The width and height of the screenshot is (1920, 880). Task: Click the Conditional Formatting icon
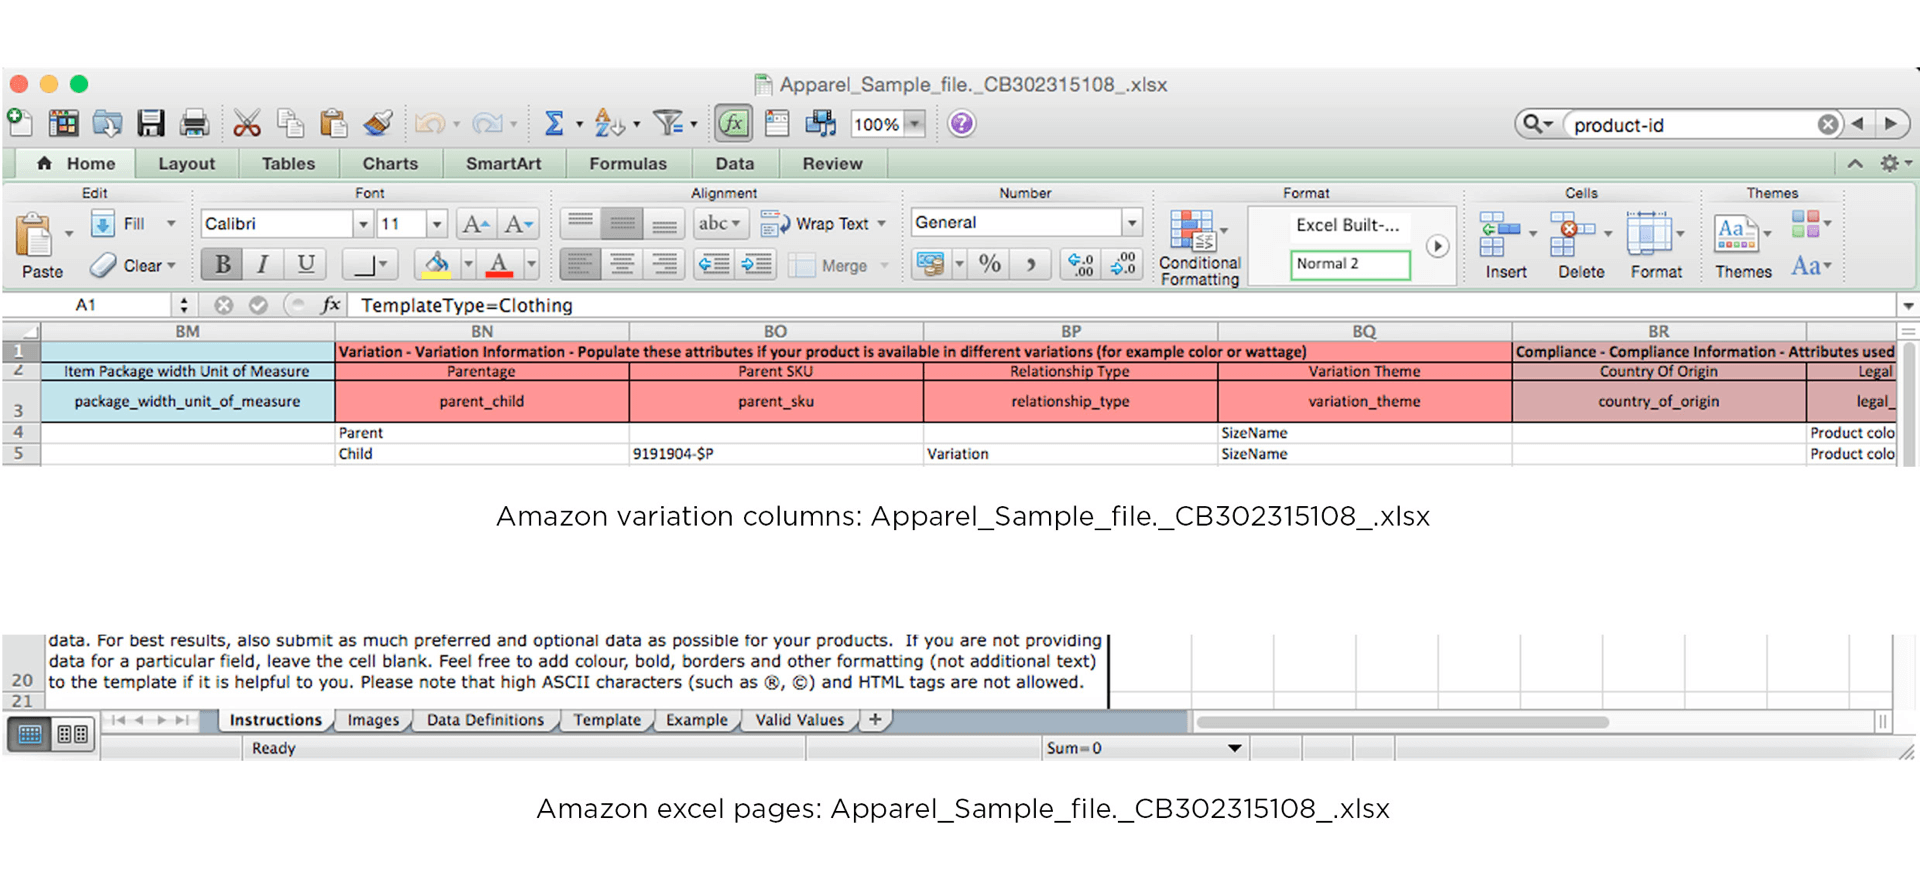click(x=1199, y=248)
